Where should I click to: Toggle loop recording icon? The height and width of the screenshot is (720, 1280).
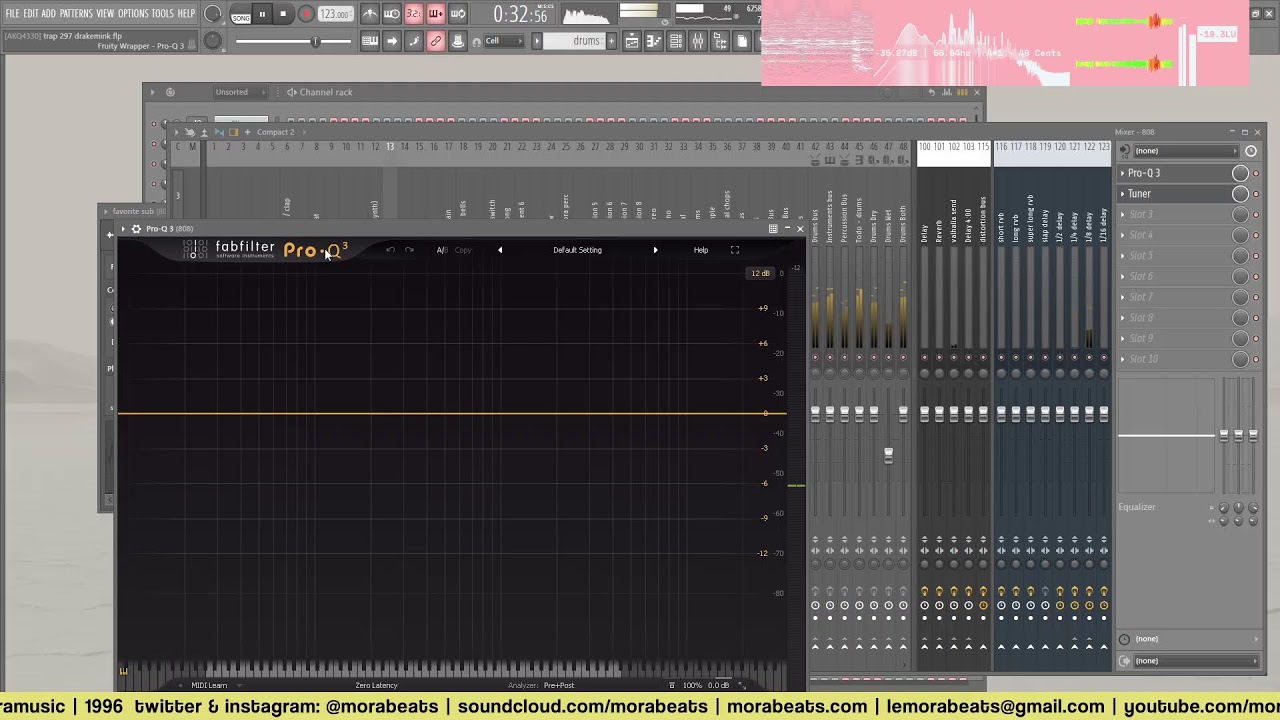coord(458,14)
